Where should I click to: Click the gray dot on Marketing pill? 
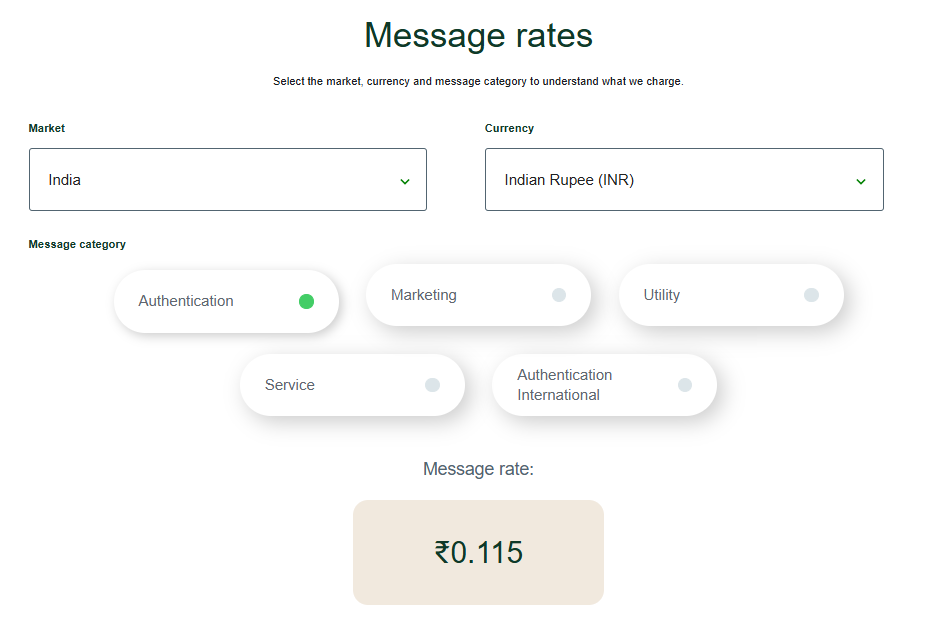click(x=558, y=294)
